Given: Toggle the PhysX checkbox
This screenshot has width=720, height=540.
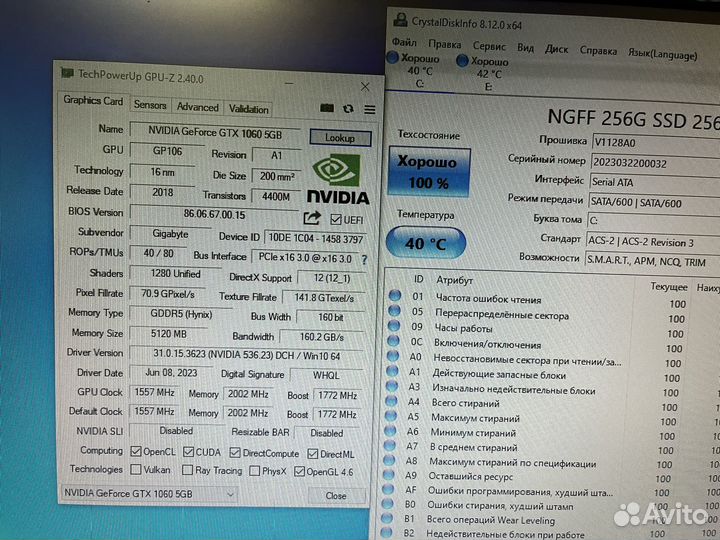Looking at the screenshot, I should (x=254, y=471).
